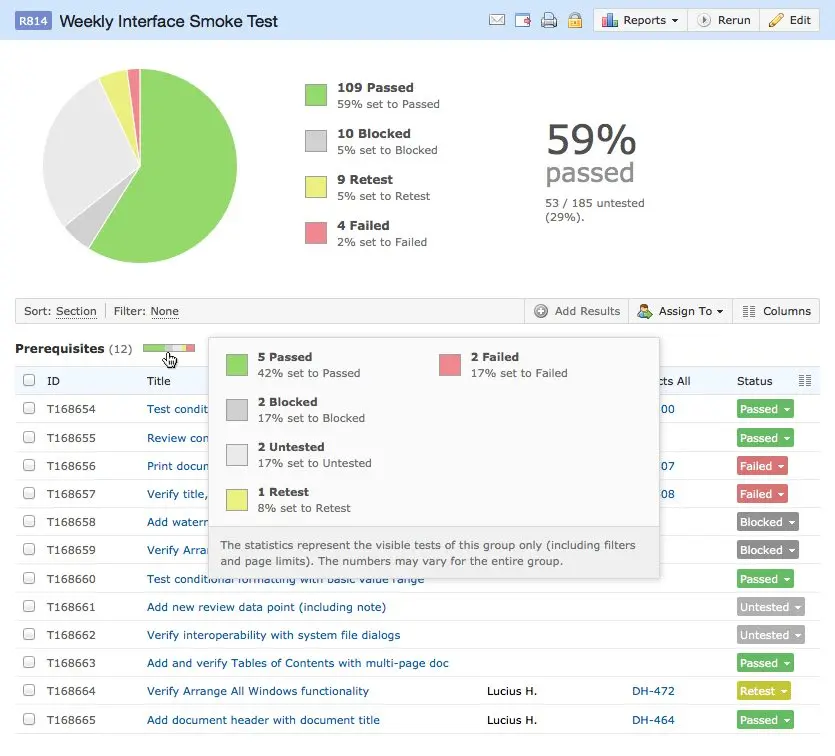The height and width of the screenshot is (756, 835).
Task: Check the box for test T168663
Action: coord(29,662)
